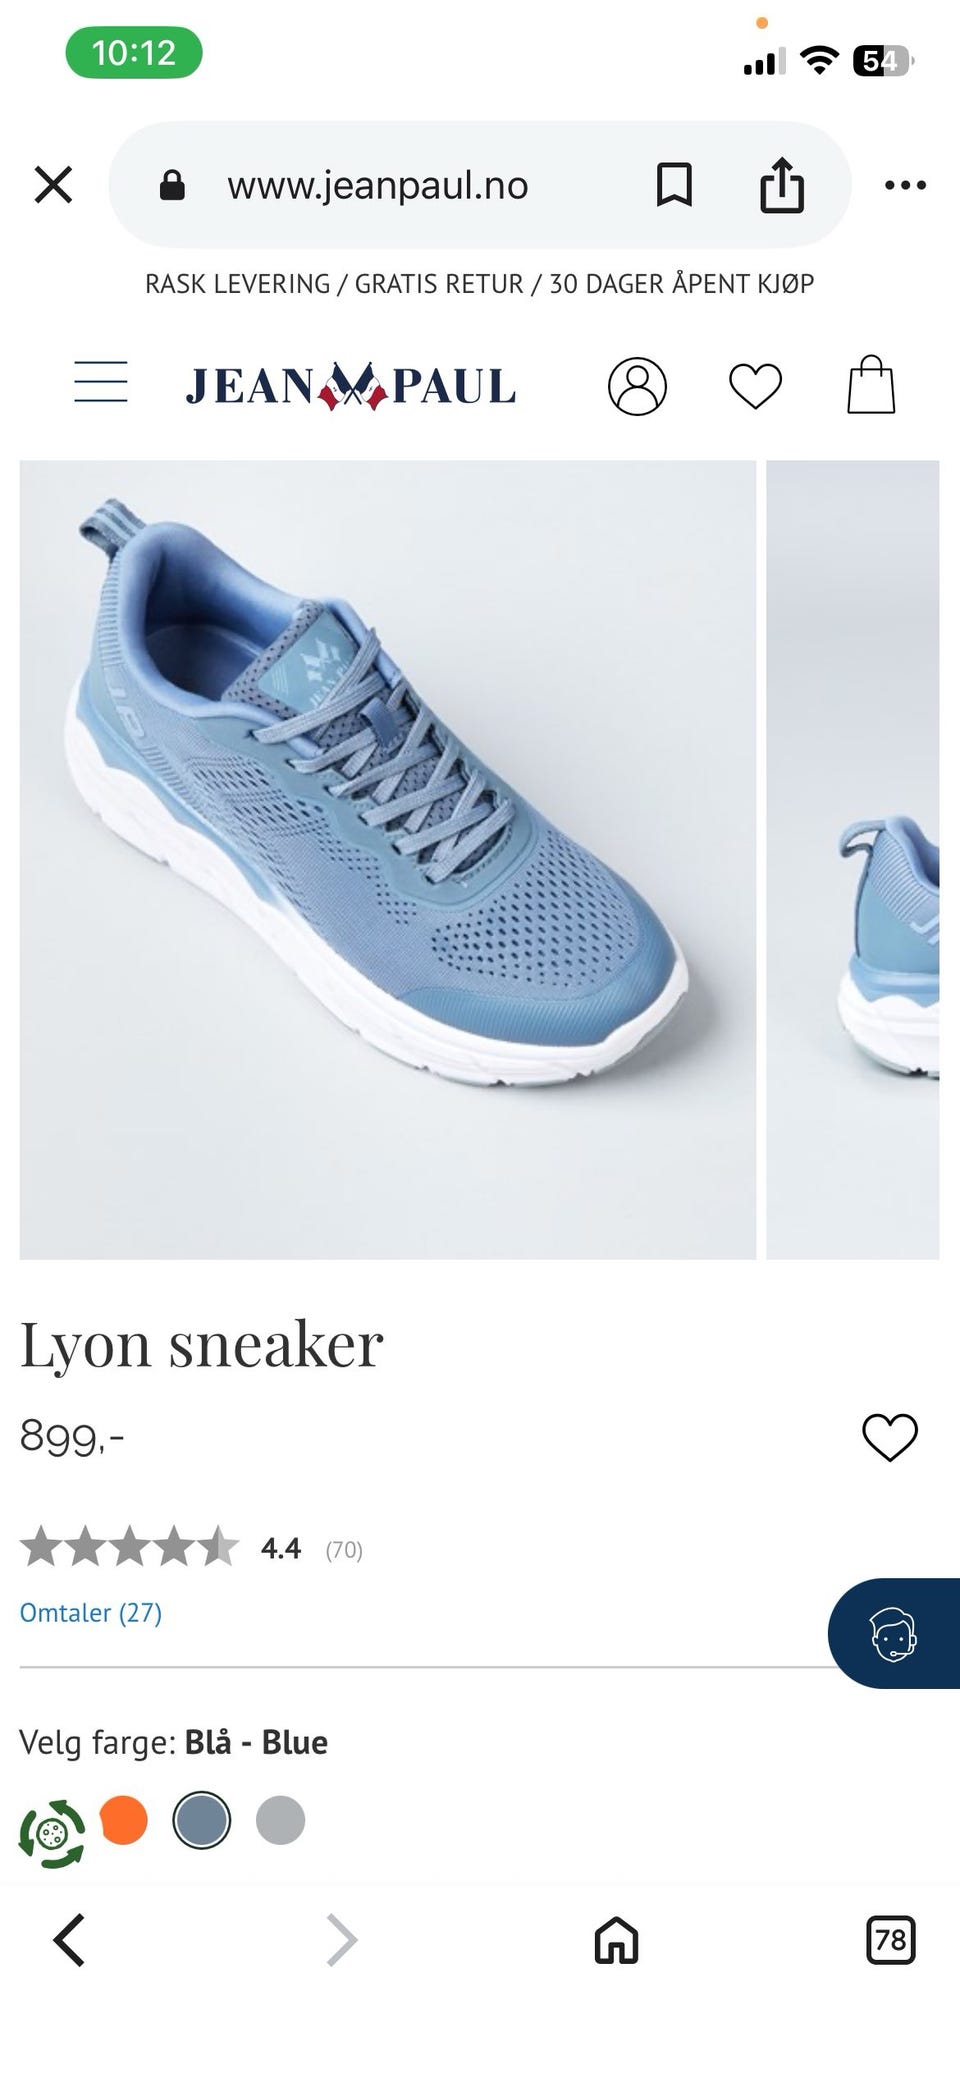Image resolution: width=960 pixels, height=2078 pixels.
Task: Go back with the browser back arrow
Action: 69,1940
